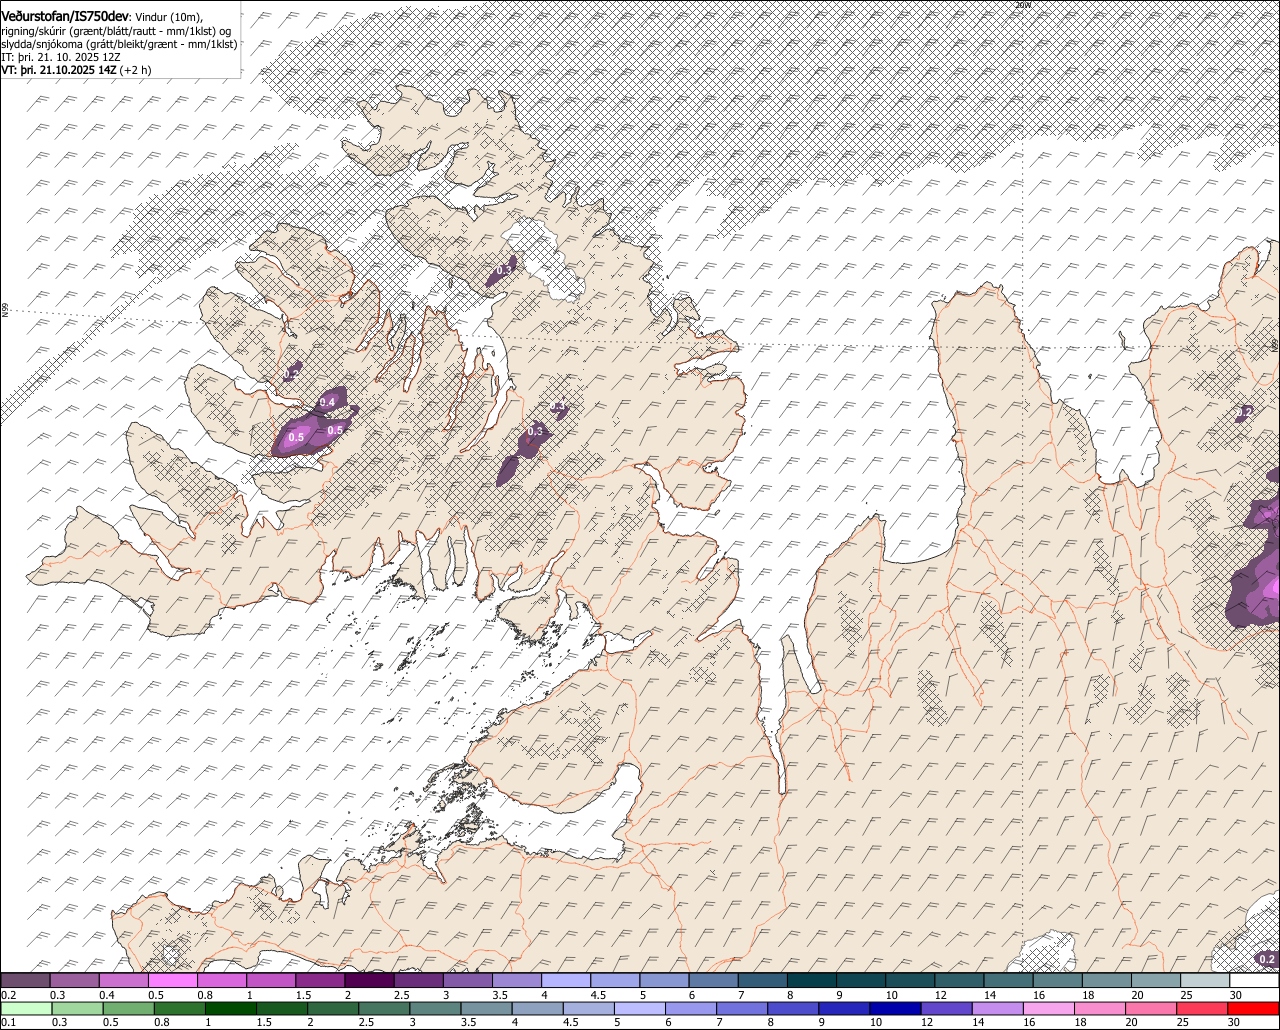This screenshot has height=1030, width=1280.
Task: Select top-row legend swatch between 1.5 and 2
Action: [x=319, y=980]
